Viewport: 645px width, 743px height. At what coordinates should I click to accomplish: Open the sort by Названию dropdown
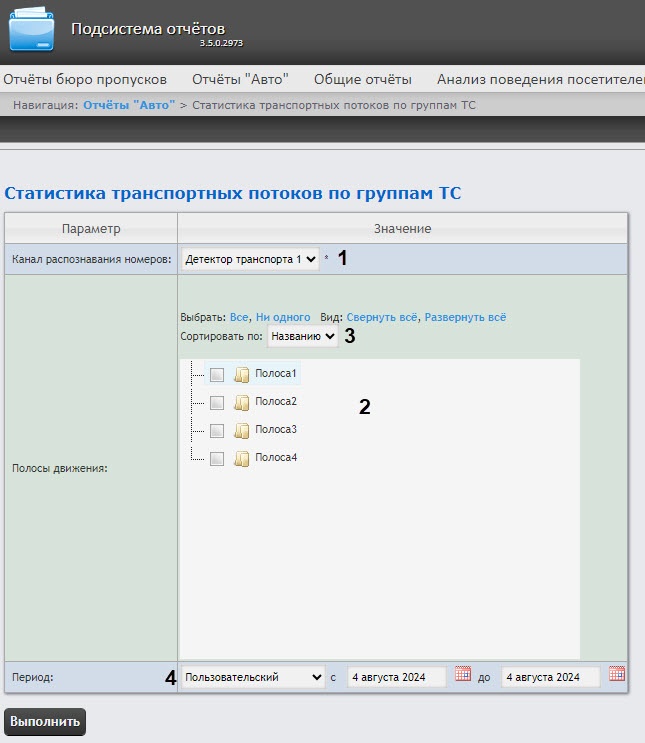(302, 337)
